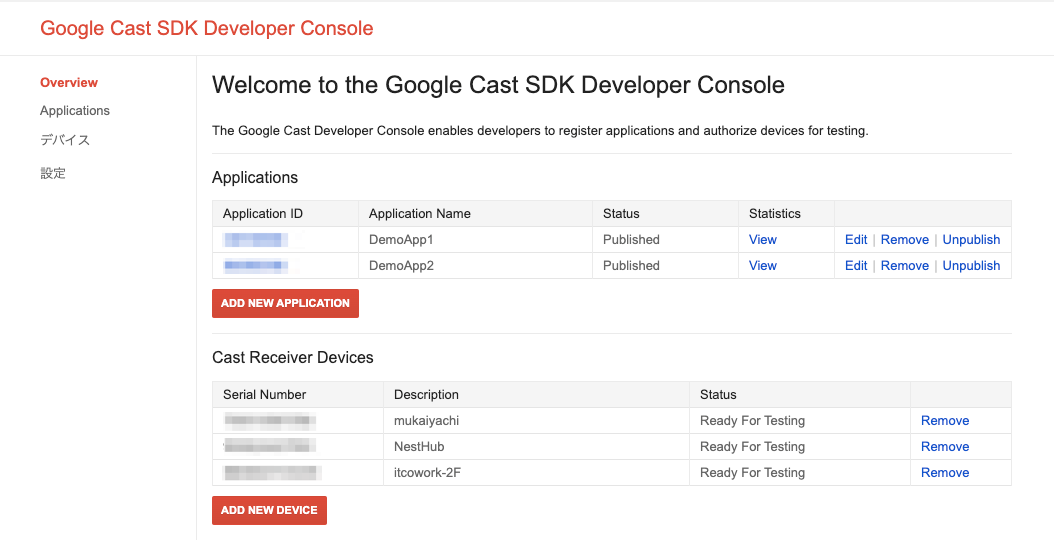Unpublish the DemoApp2 application
1054x558 pixels.
coord(971,266)
